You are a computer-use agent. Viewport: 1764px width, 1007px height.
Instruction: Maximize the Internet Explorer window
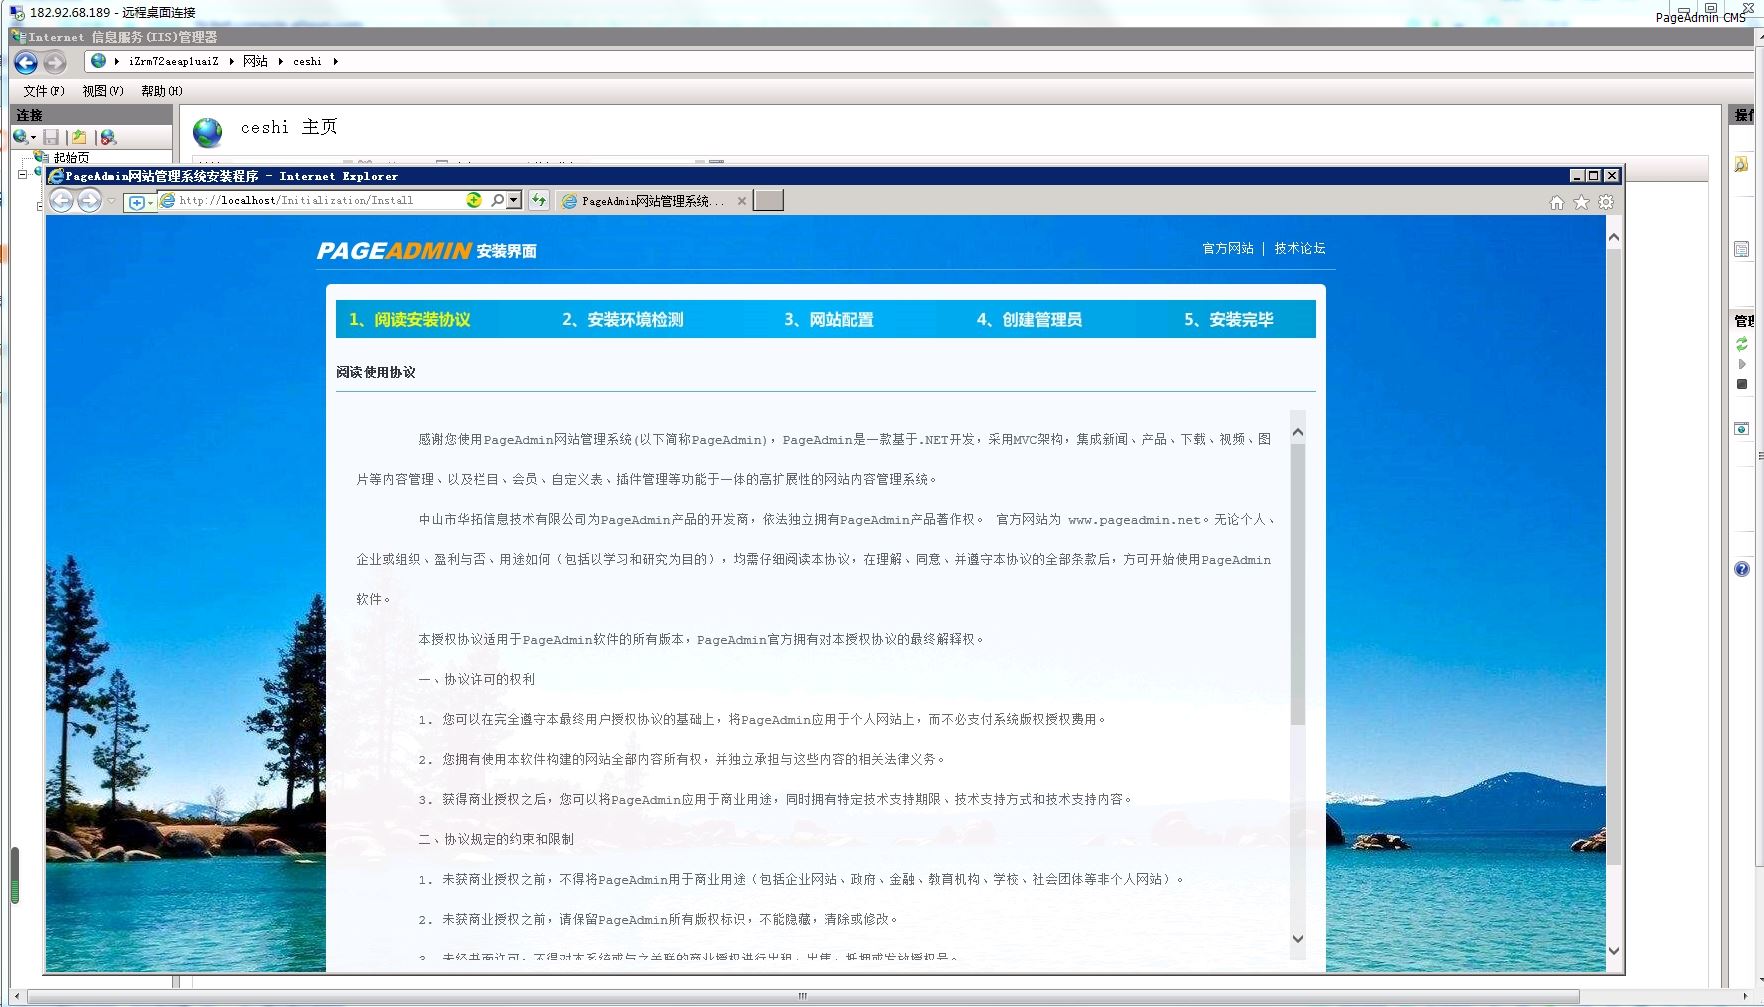click(1594, 176)
